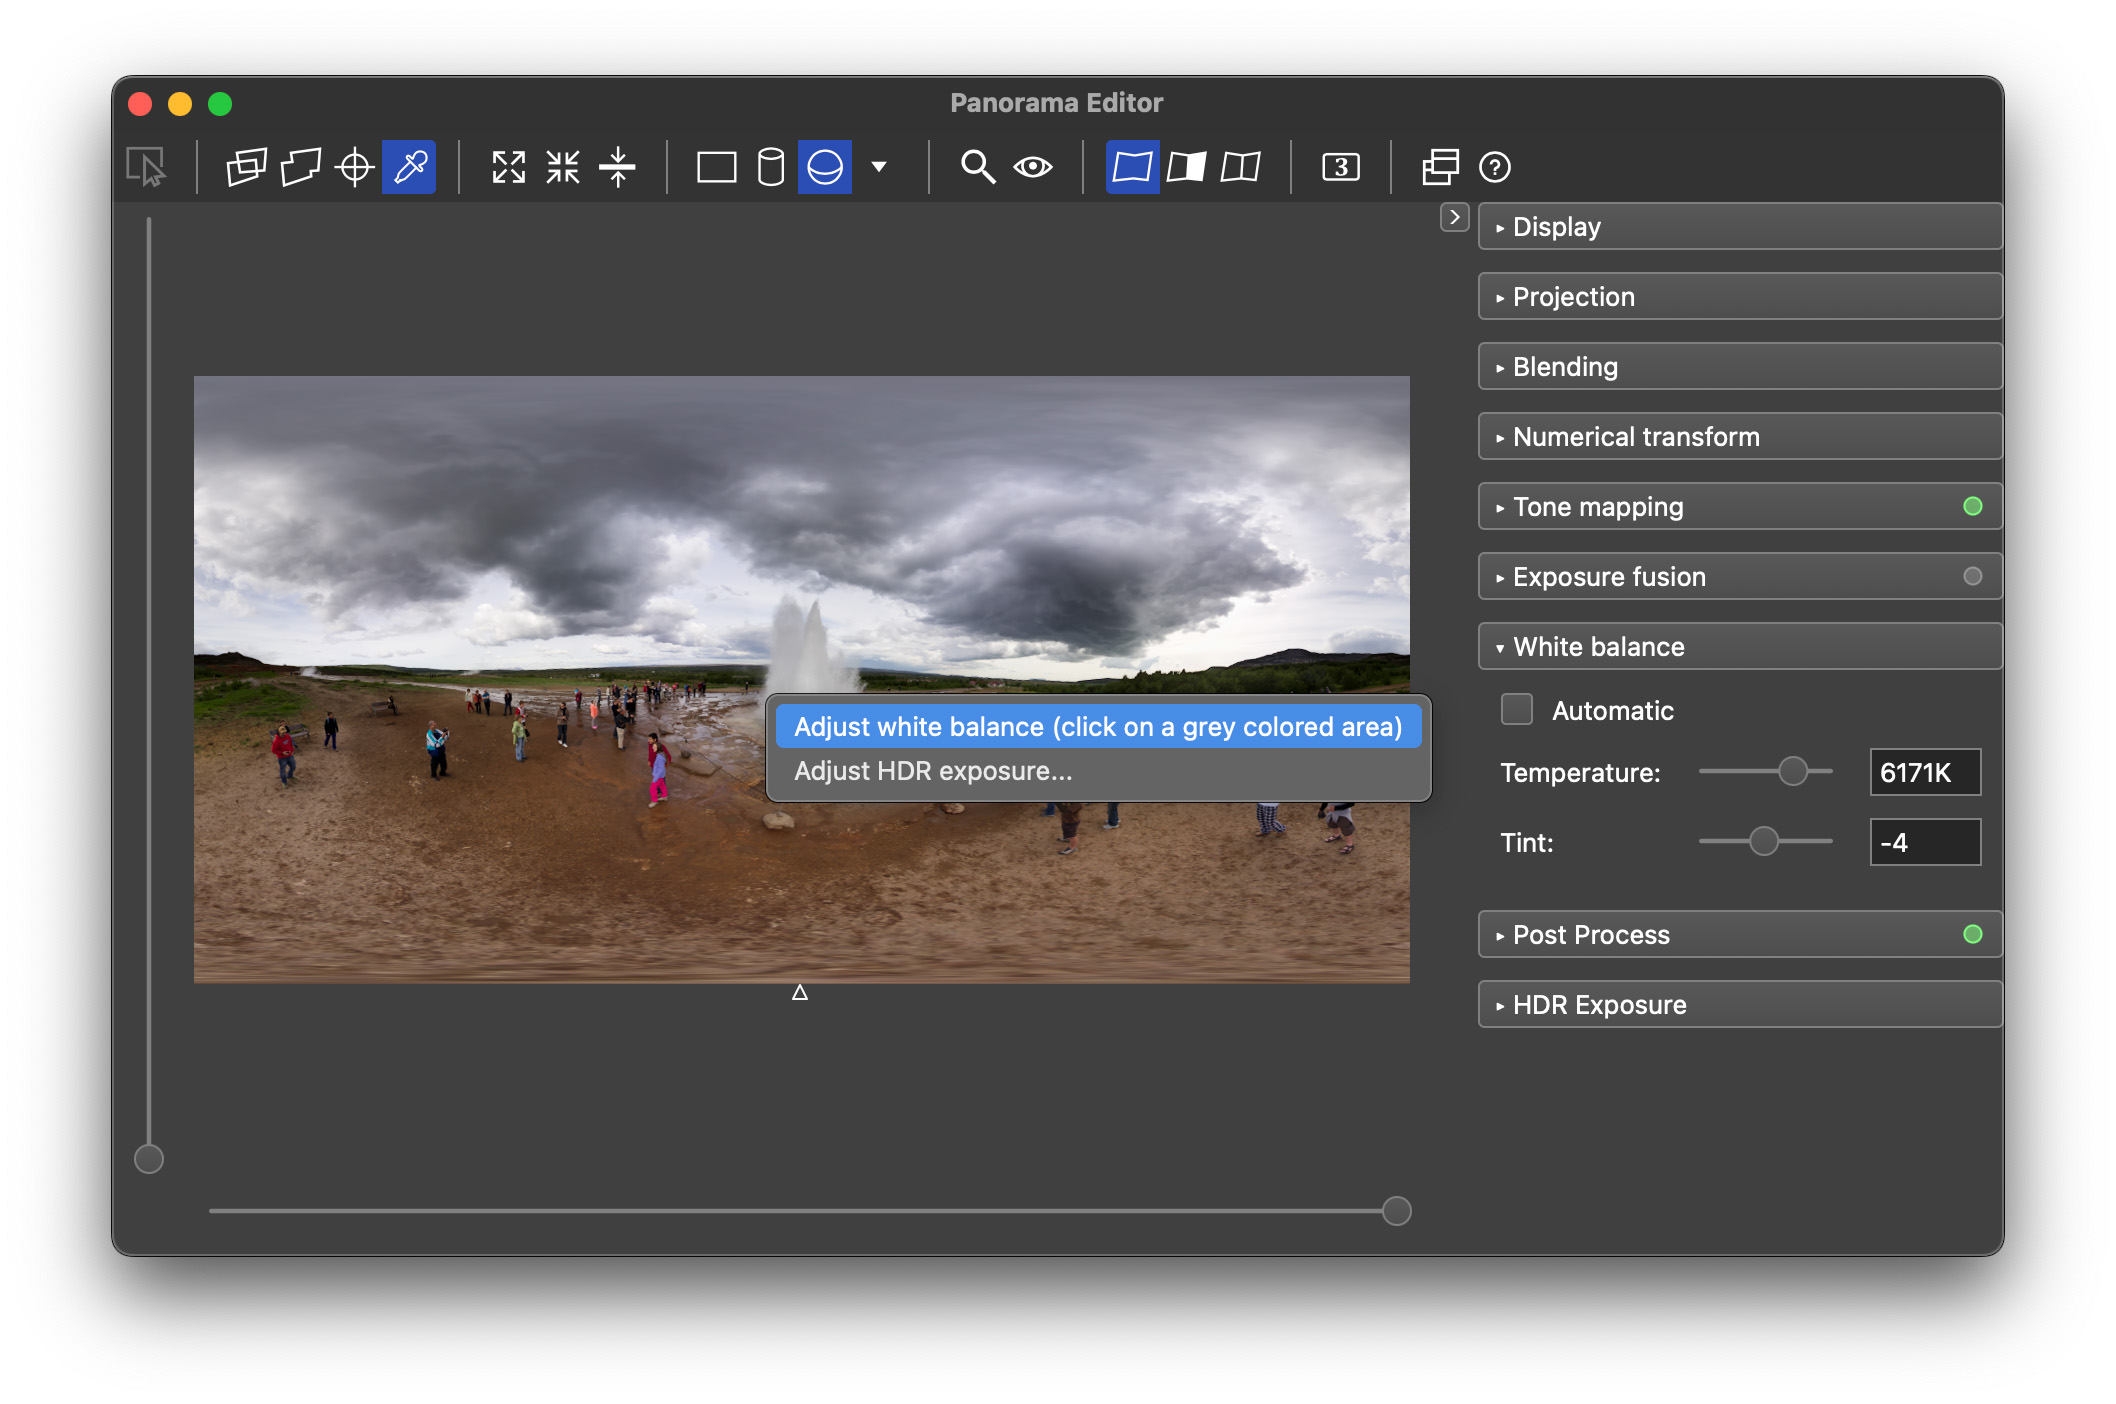Toggle the preview eye icon
Image resolution: width=2116 pixels, height=1404 pixels.
1031,167
